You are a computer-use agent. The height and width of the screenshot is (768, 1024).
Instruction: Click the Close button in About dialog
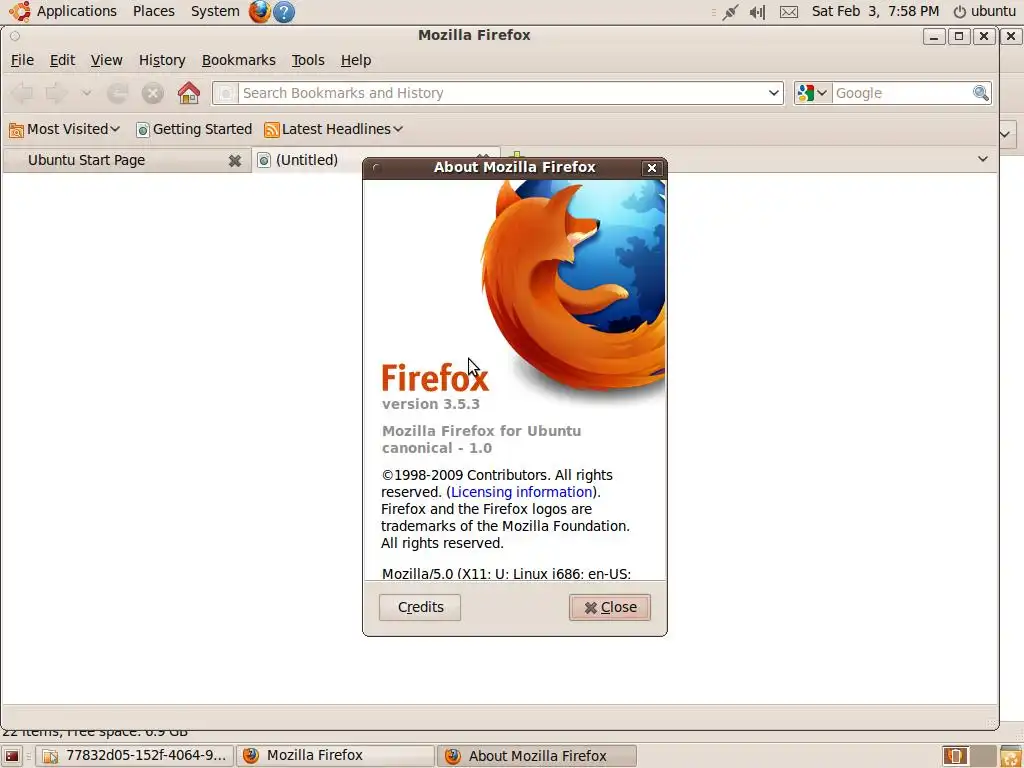(609, 607)
